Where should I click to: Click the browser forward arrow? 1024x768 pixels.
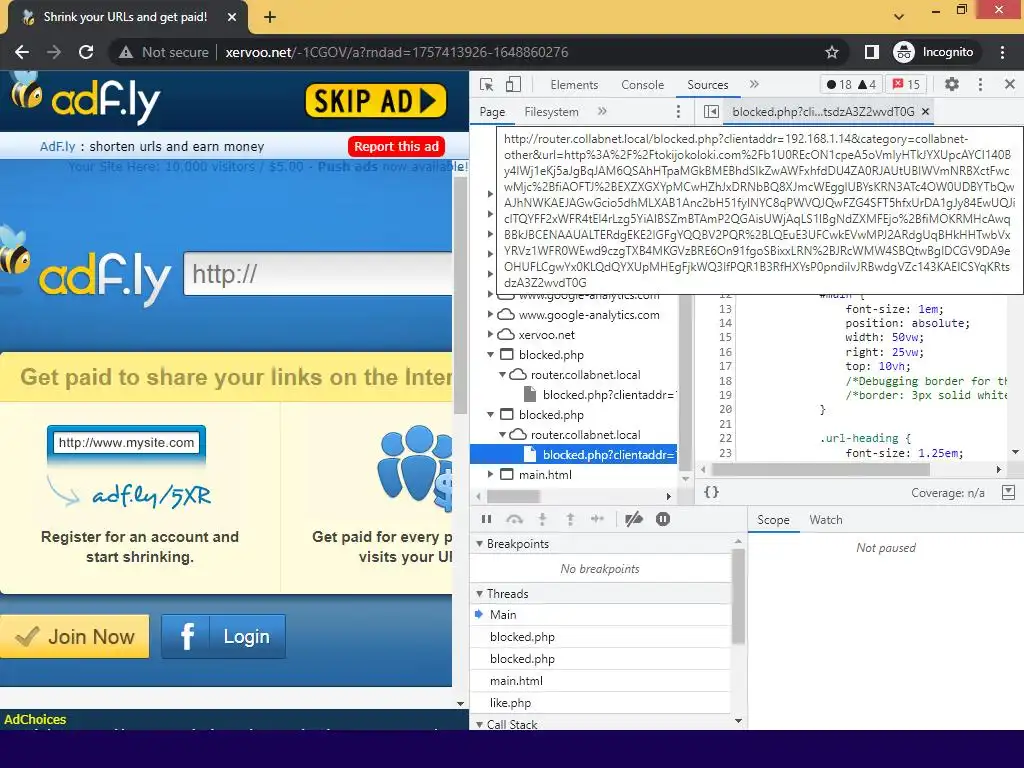coord(54,52)
